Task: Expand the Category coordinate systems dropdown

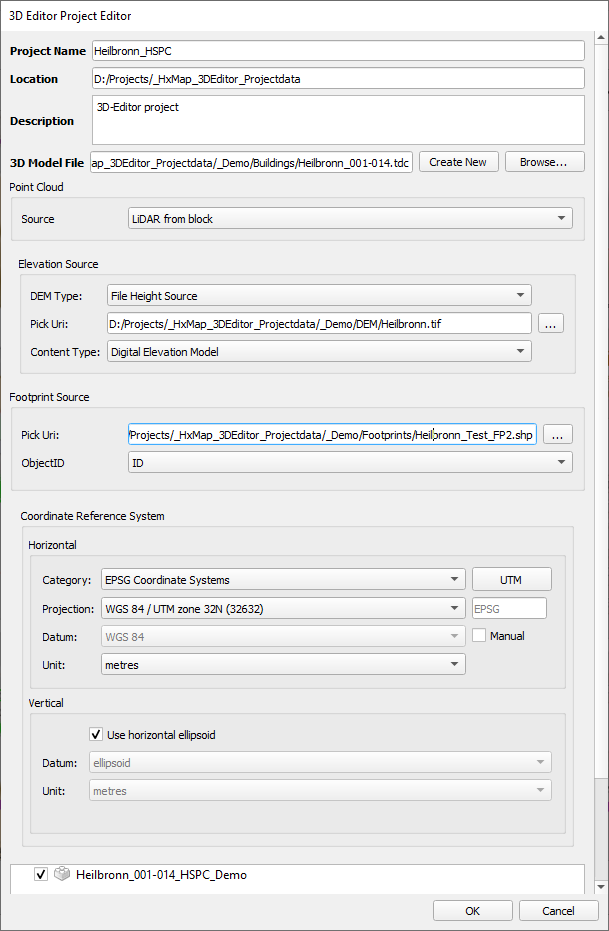Action: point(282,580)
